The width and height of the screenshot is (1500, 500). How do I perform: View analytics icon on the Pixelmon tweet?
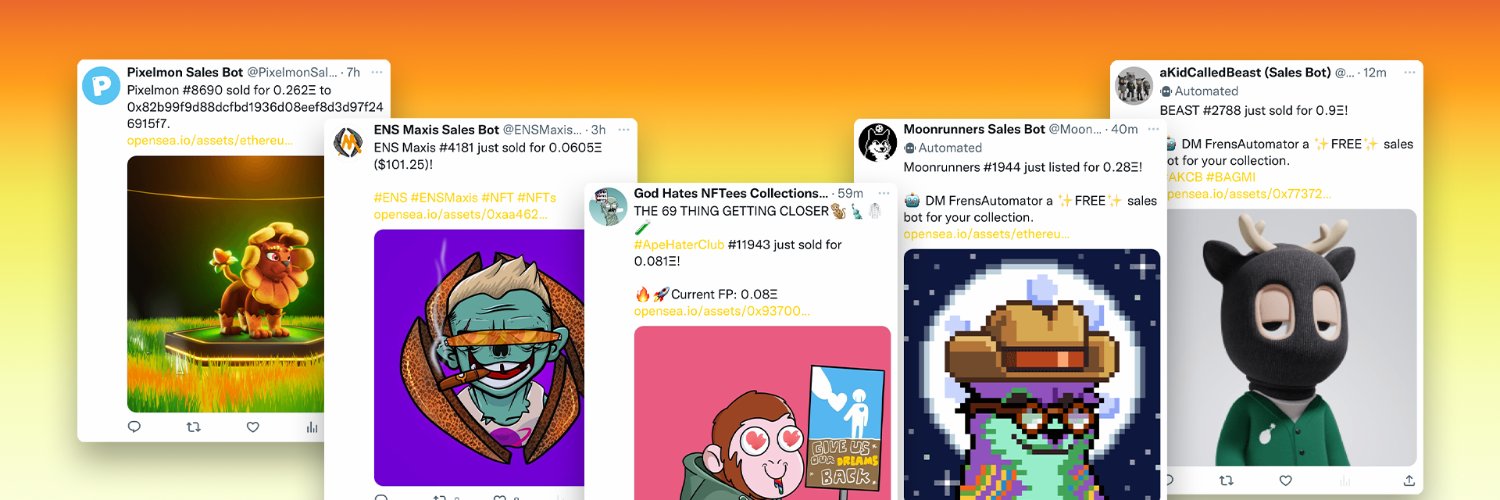tap(312, 427)
